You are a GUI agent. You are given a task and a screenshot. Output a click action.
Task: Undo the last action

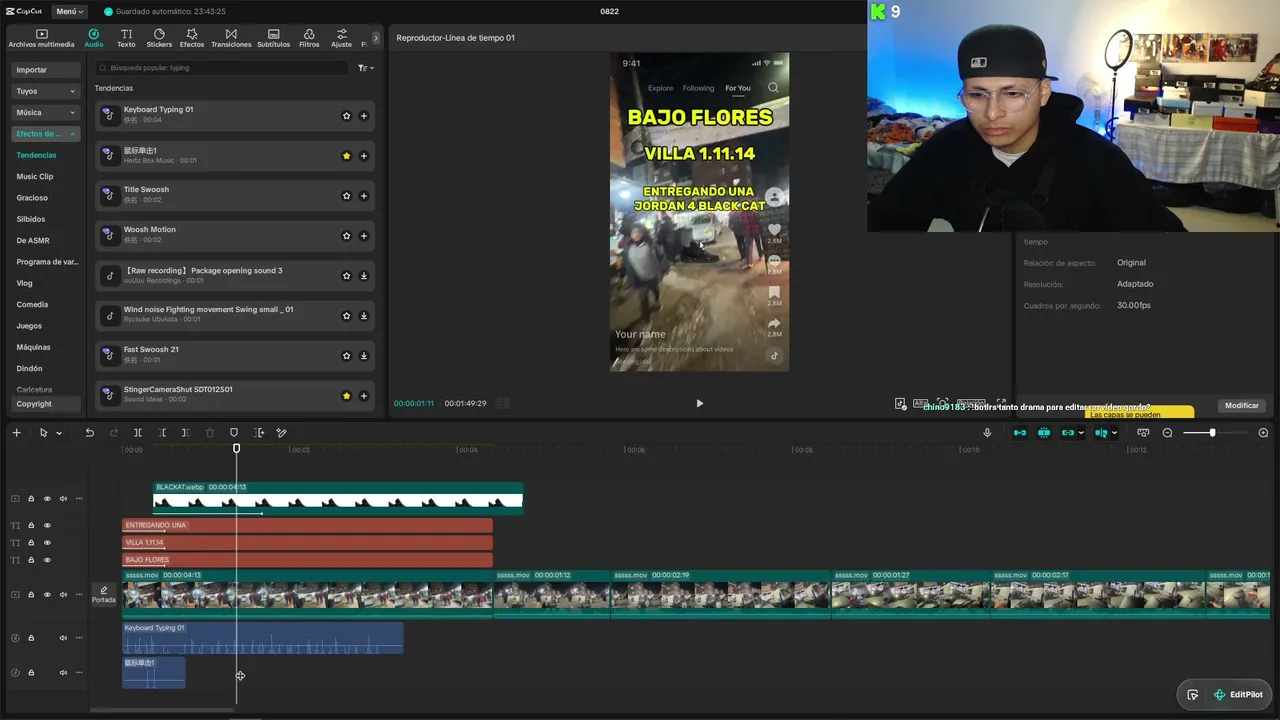tap(90, 433)
